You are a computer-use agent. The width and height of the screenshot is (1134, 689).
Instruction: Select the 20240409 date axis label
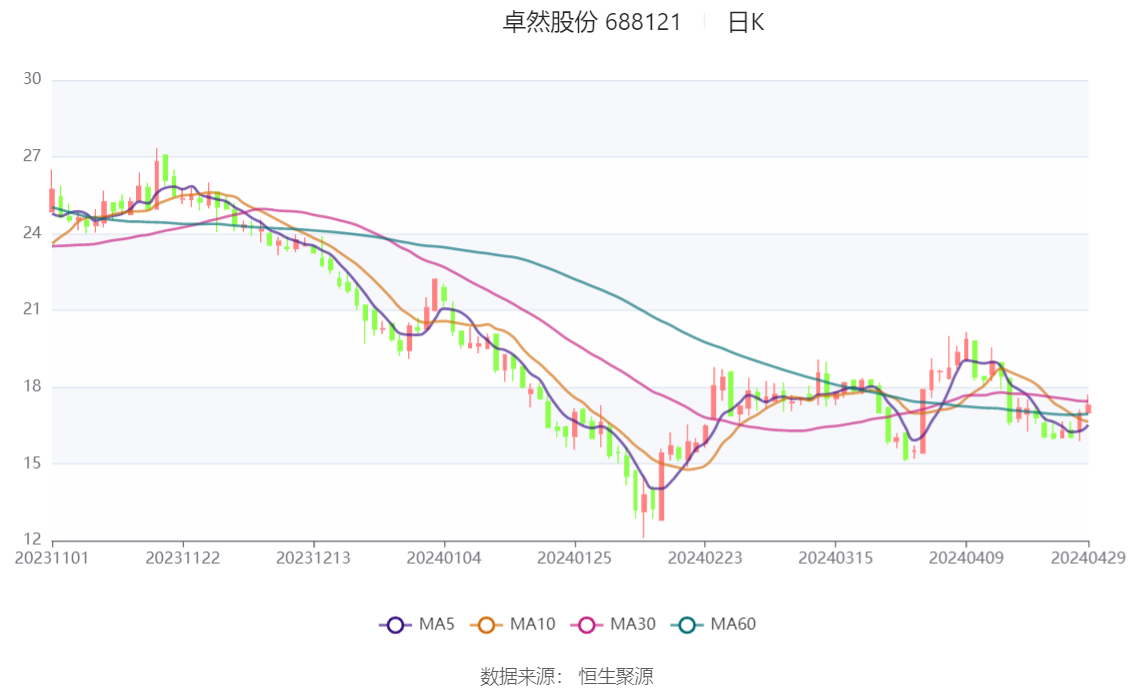click(x=966, y=558)
